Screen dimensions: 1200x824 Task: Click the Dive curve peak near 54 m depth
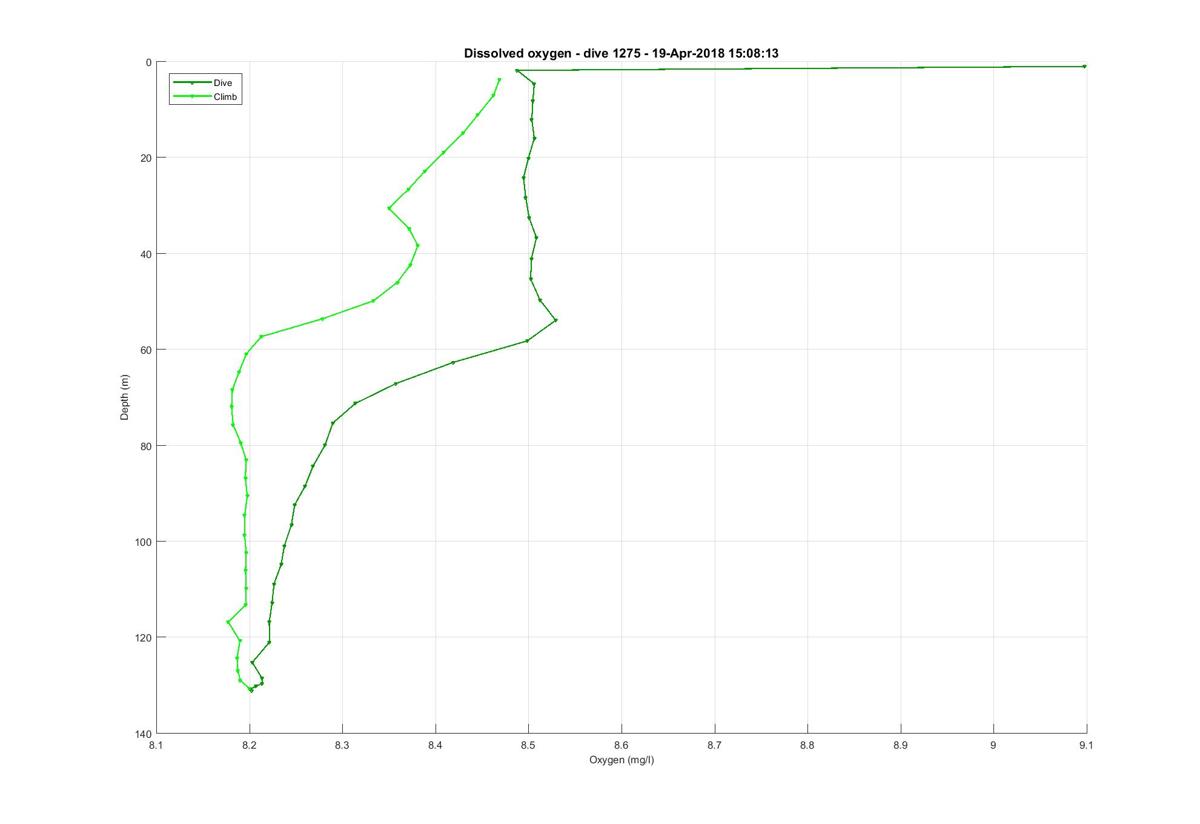555,320
